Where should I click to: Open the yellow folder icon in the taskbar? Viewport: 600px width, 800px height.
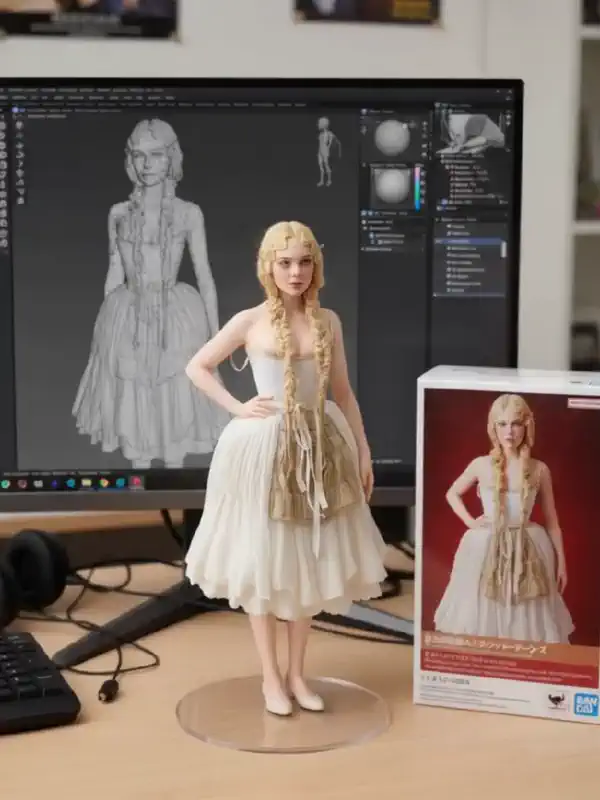tap(86, 483)
